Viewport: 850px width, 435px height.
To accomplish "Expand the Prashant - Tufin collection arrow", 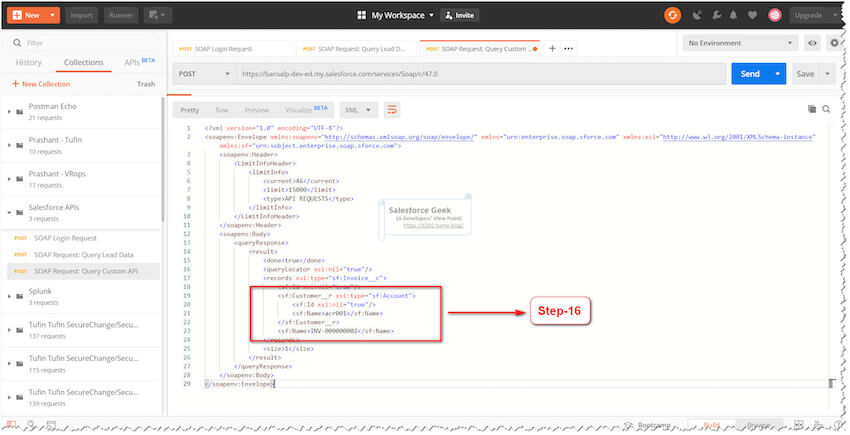I will (9, 145).
